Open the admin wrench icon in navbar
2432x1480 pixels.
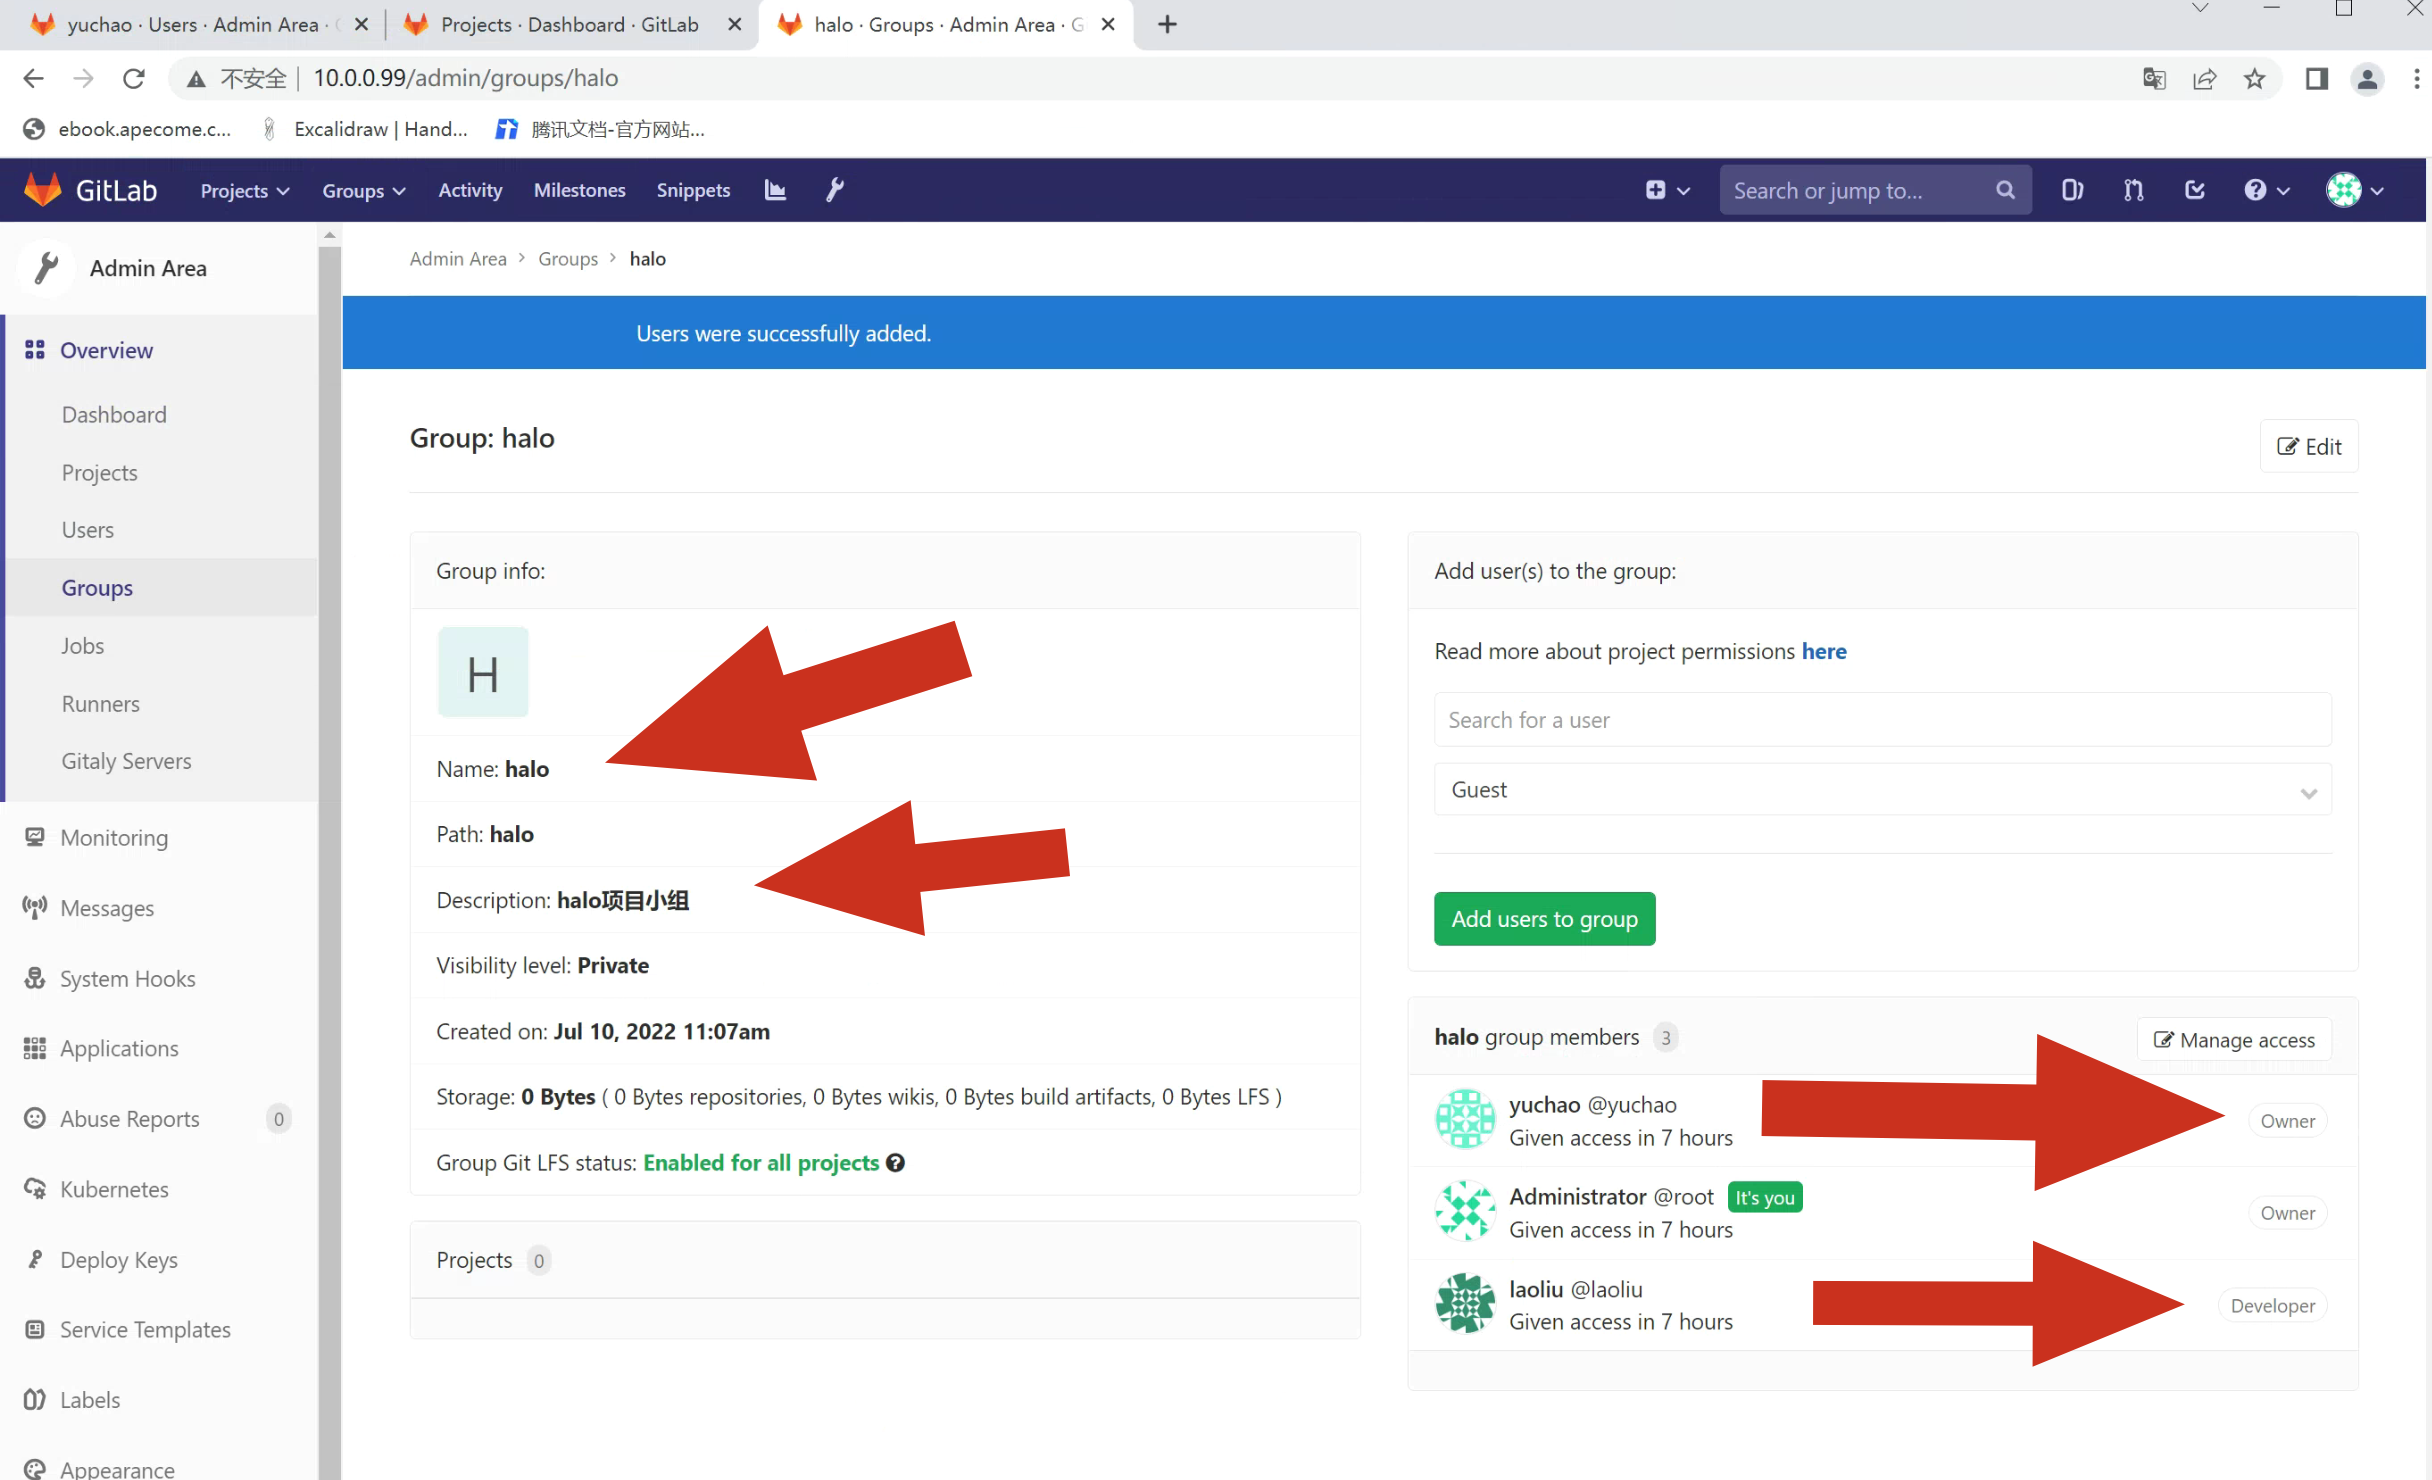click(835, 190)
